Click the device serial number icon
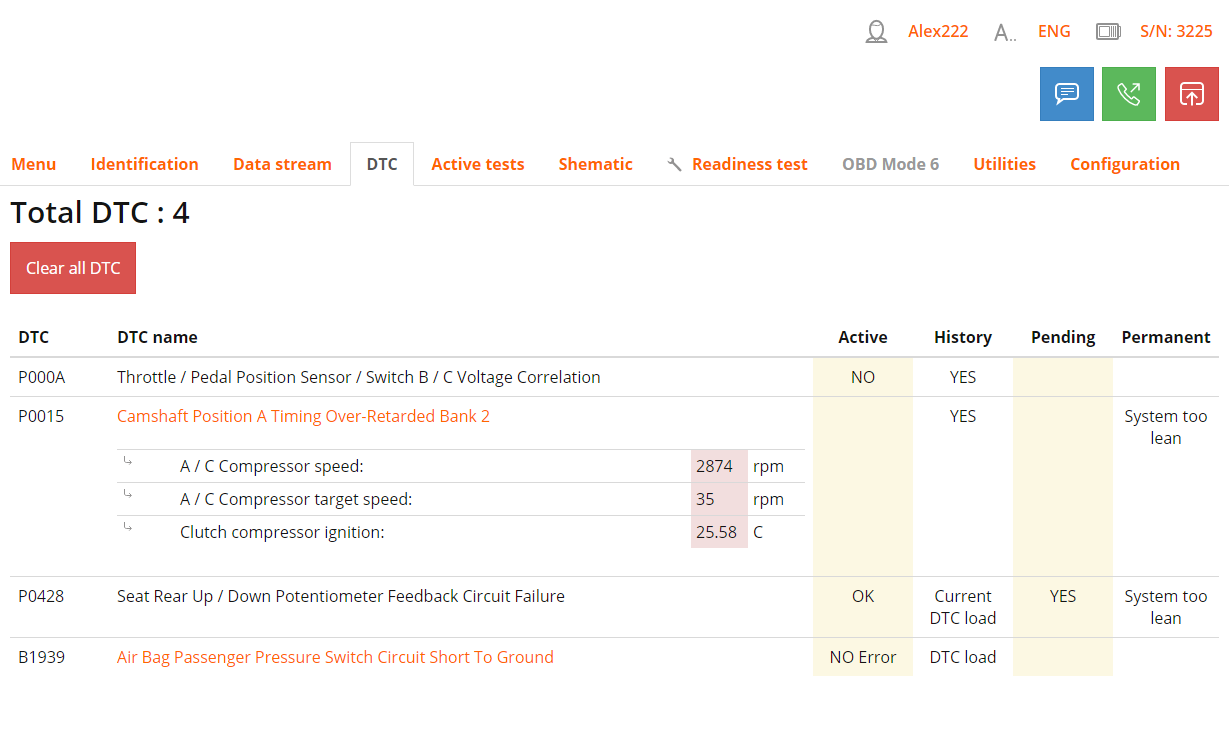This screenshot has width=1229, height=744. (x=1108, y=32)
